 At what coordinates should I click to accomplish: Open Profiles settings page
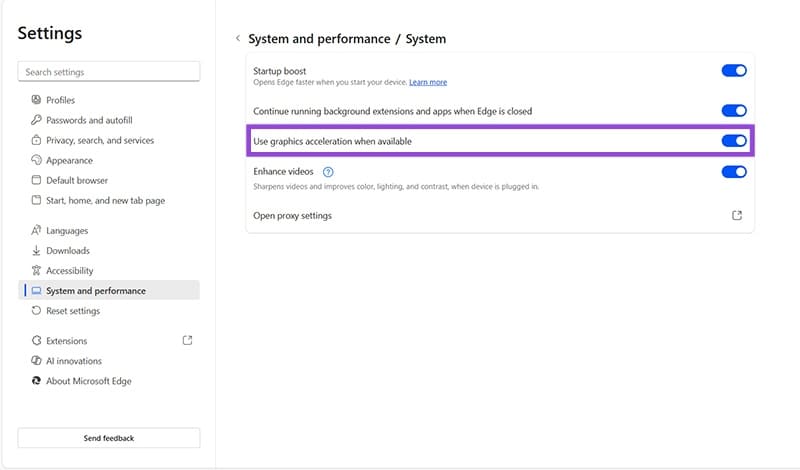click(x=109, y=100)
